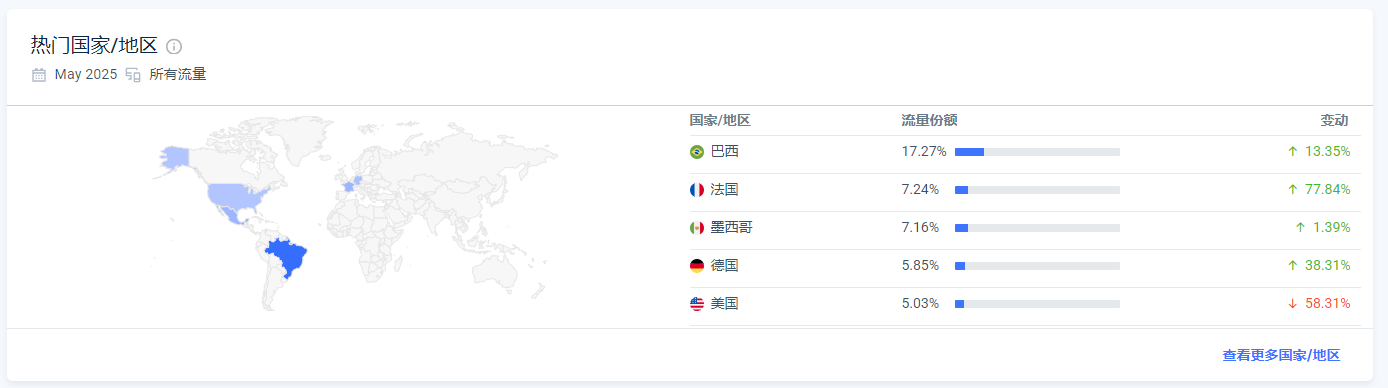This screenshot has width=1388, height=388.
Task: Click the calendar icon next to May 2025
Action: click(x=39, y=74)
